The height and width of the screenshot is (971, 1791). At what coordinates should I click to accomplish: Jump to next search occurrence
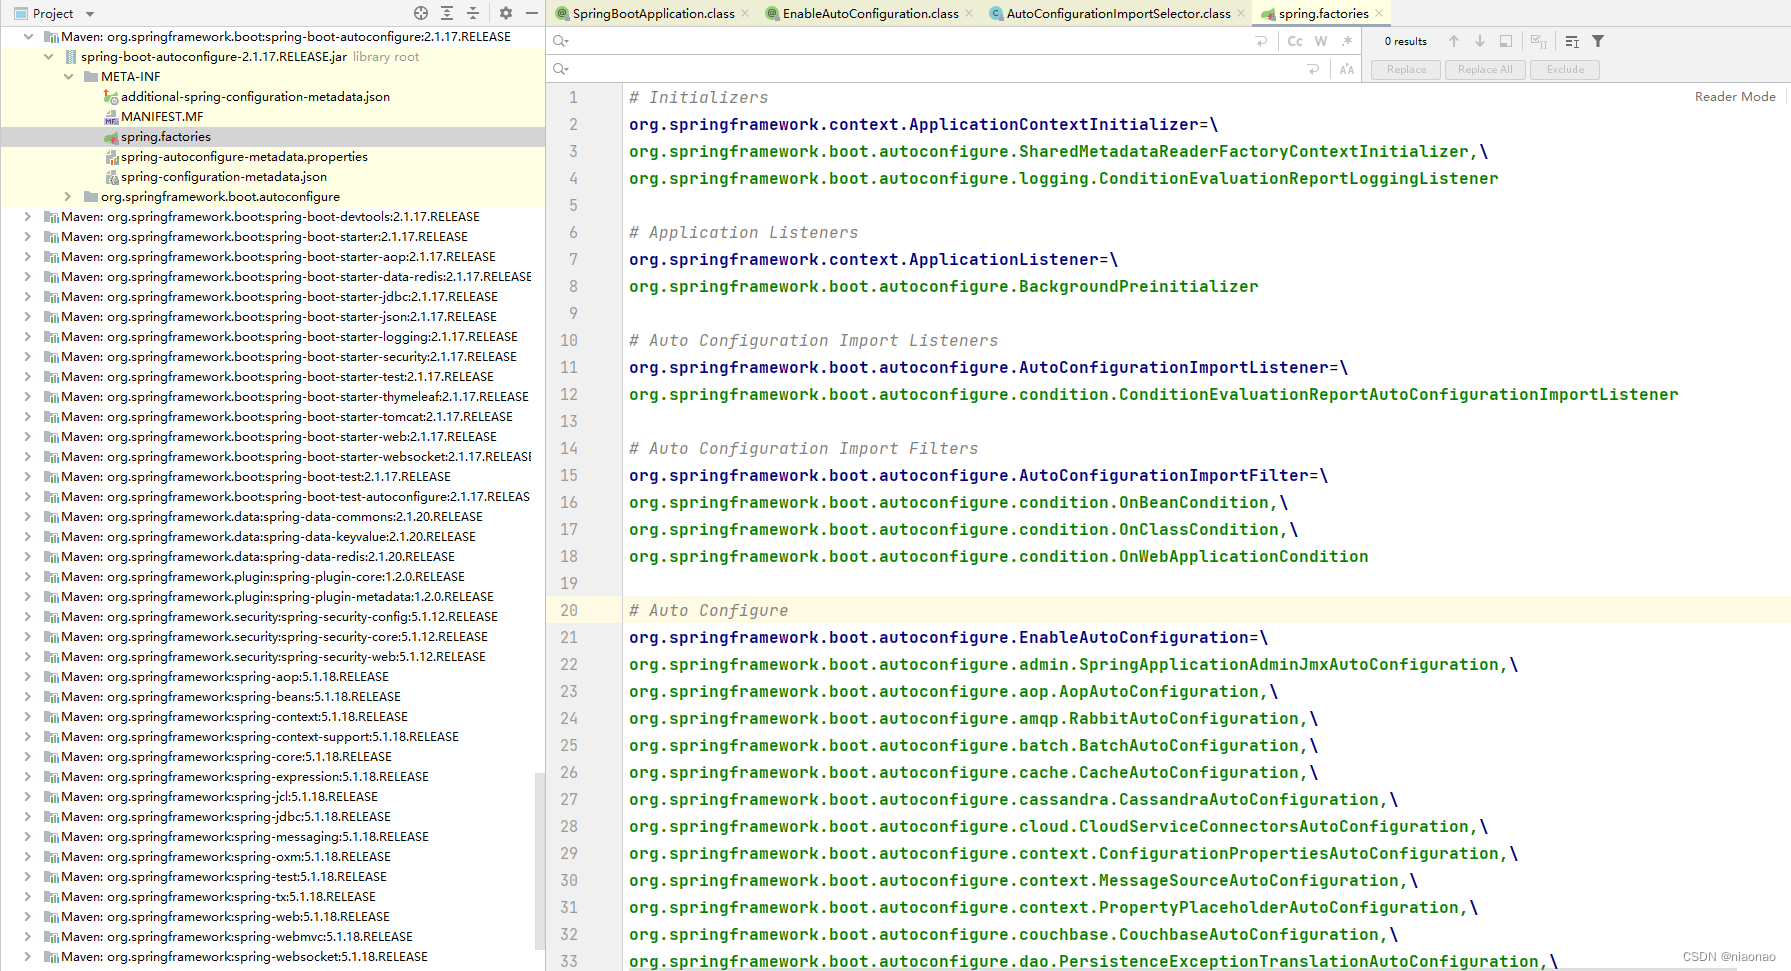(x=1480, y=41)
